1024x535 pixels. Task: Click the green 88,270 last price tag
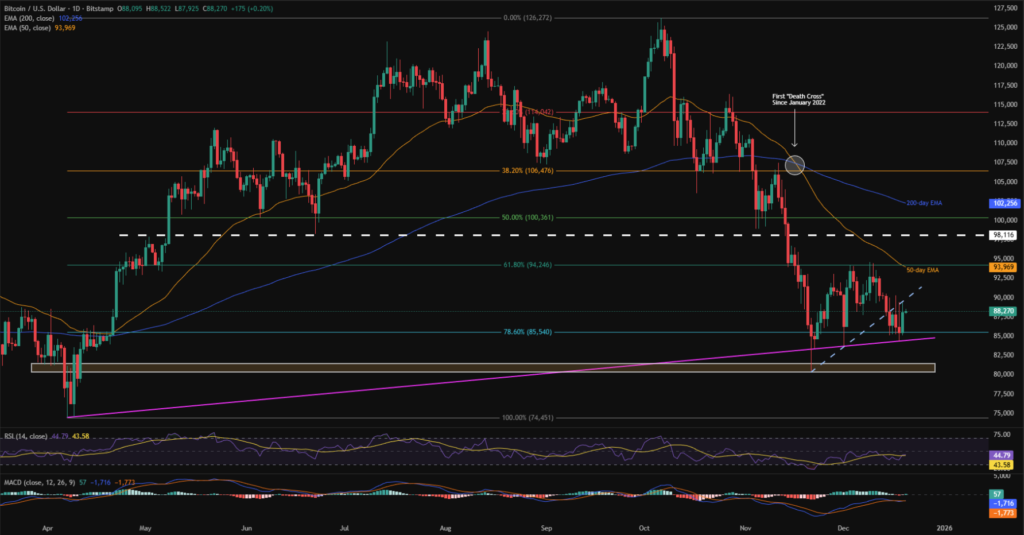coord(1004,312)
